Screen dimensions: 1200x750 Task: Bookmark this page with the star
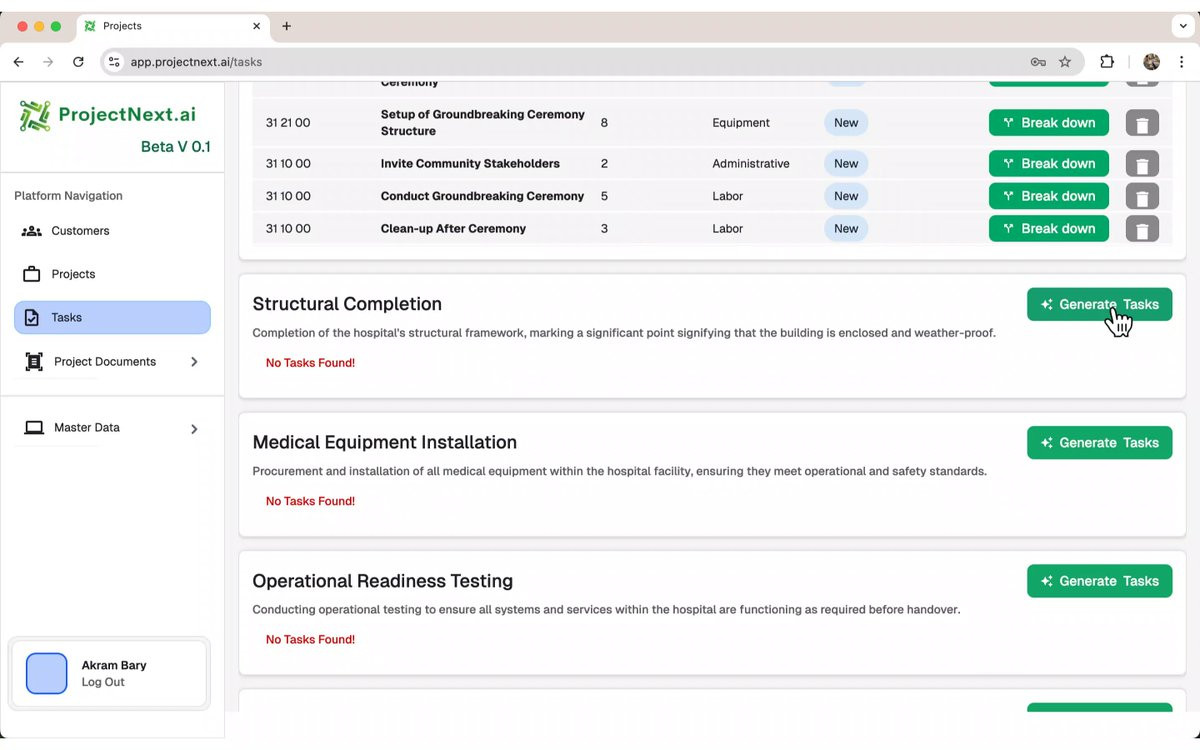1065,62
